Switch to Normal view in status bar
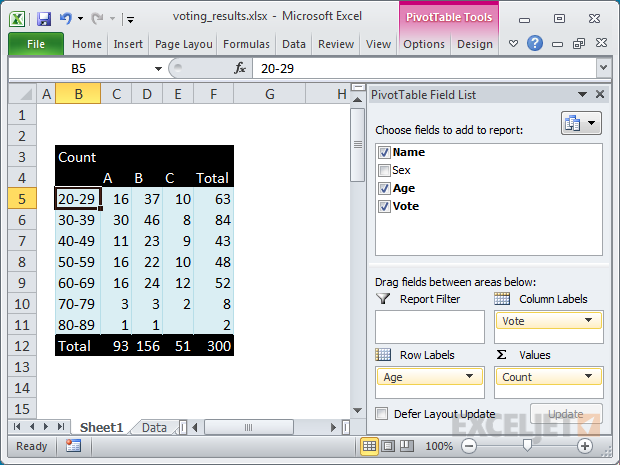This screenshot has height=465, width=620. 370,446
